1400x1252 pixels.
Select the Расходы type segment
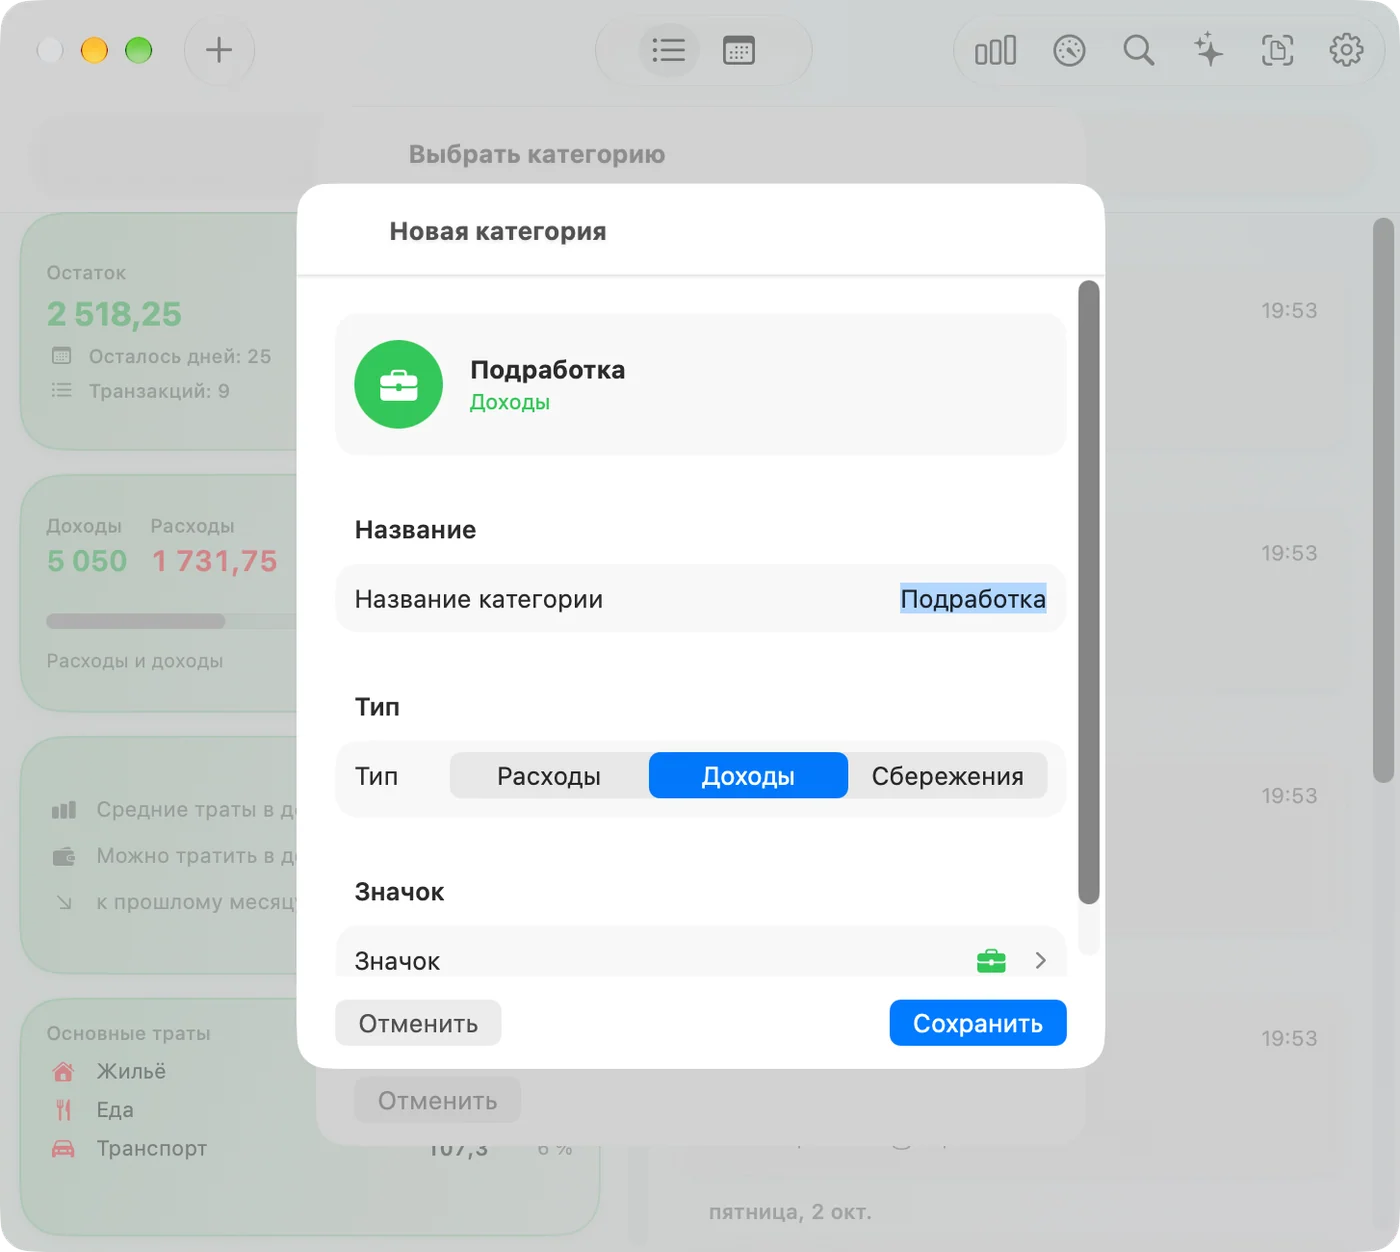click(x=549, y=776)
